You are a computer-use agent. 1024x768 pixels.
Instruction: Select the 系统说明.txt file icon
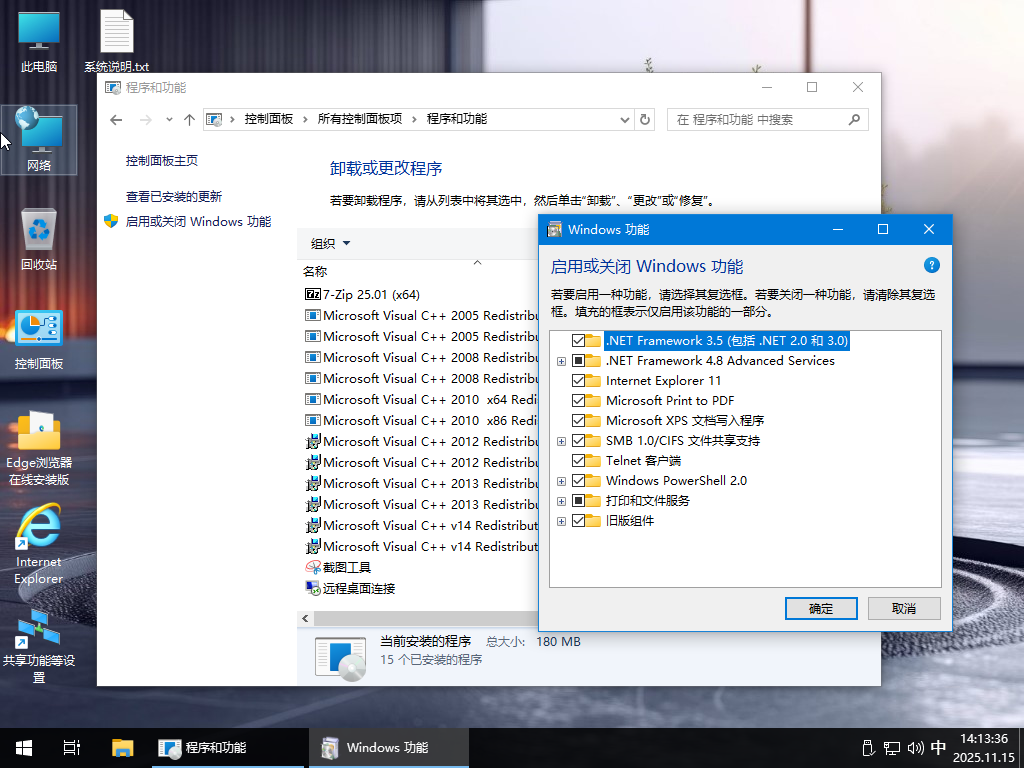pyautogui.click(x=116, y=31)
